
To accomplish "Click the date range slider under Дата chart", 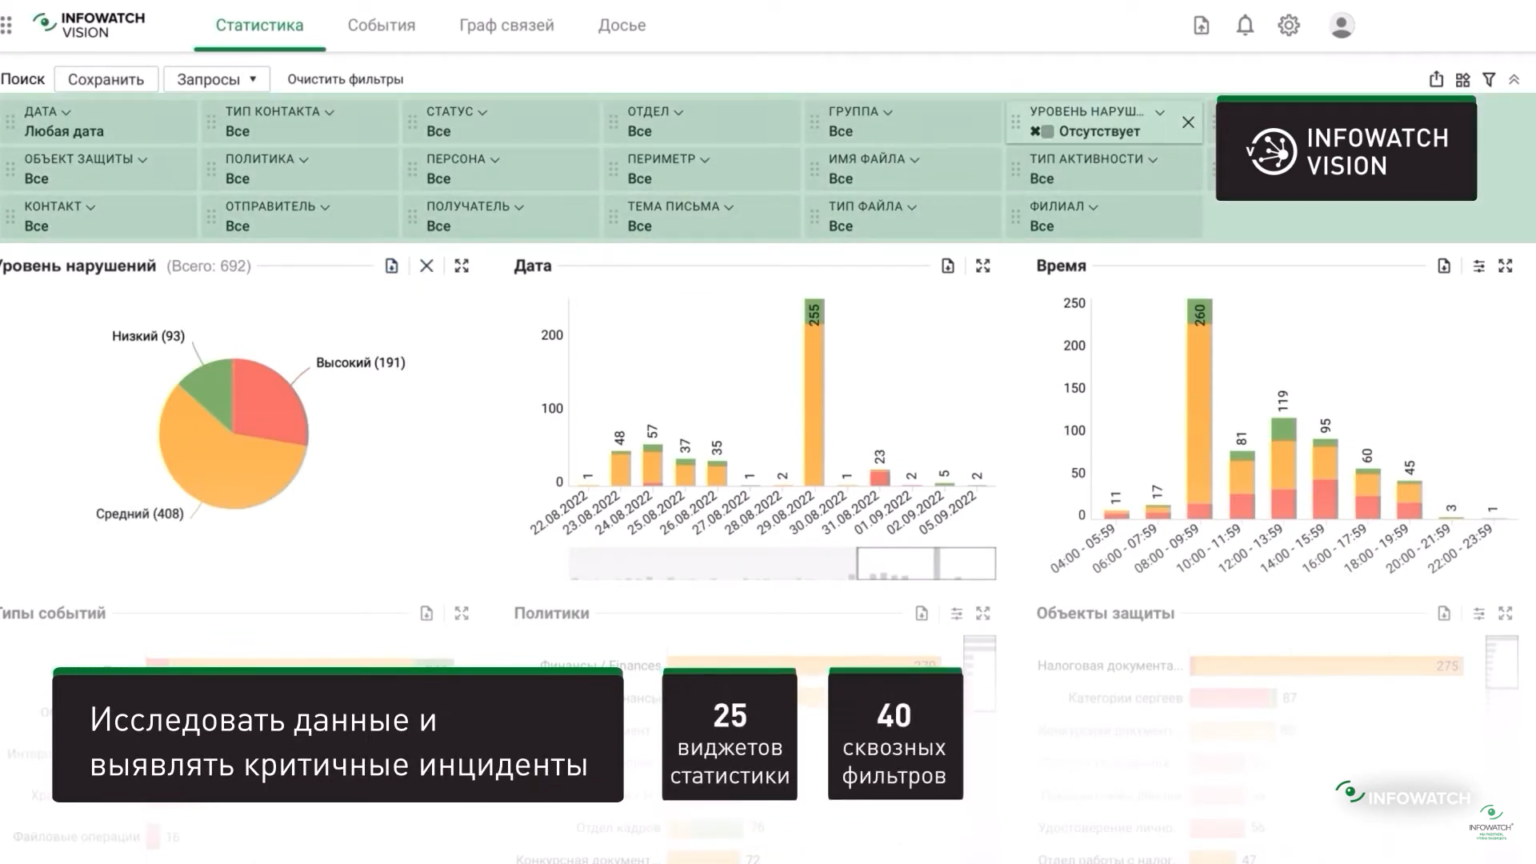I will click(x=896, y=563).
